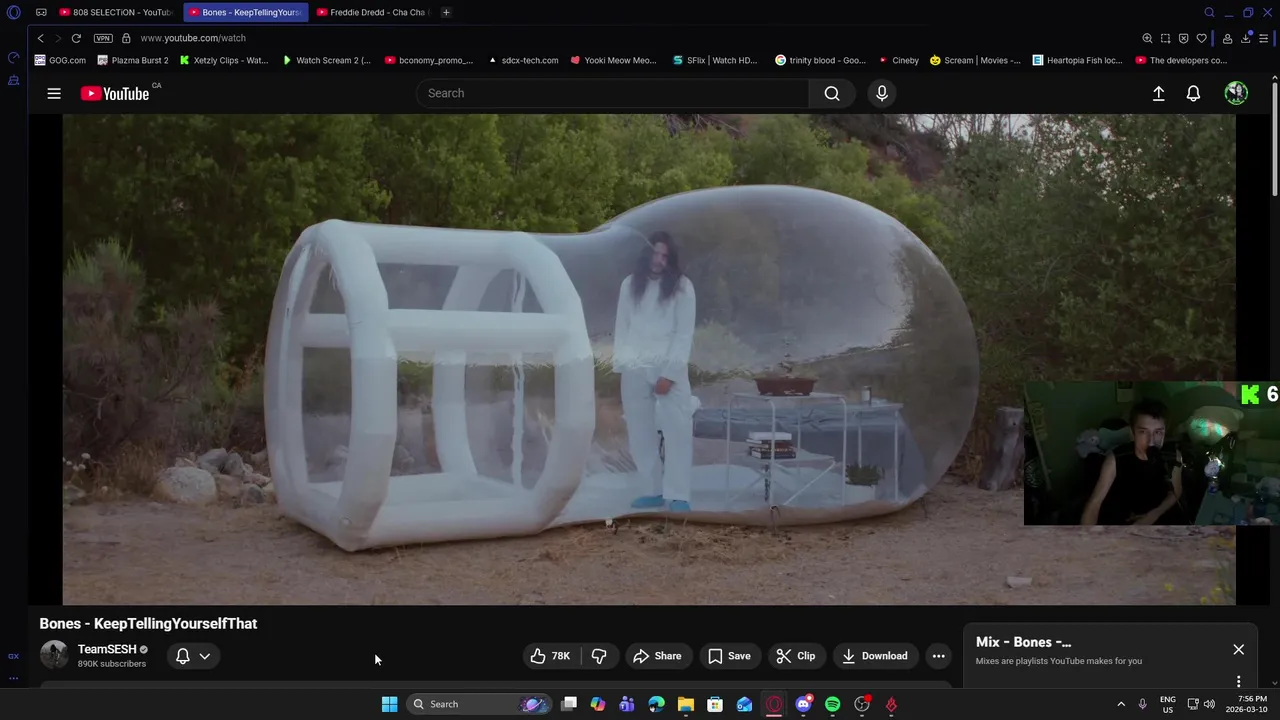This screenshot has width=1280, height=720.
Task: Open the TeamSESH channel avatar
Action: pyautogui.click(x=54, y=655)
